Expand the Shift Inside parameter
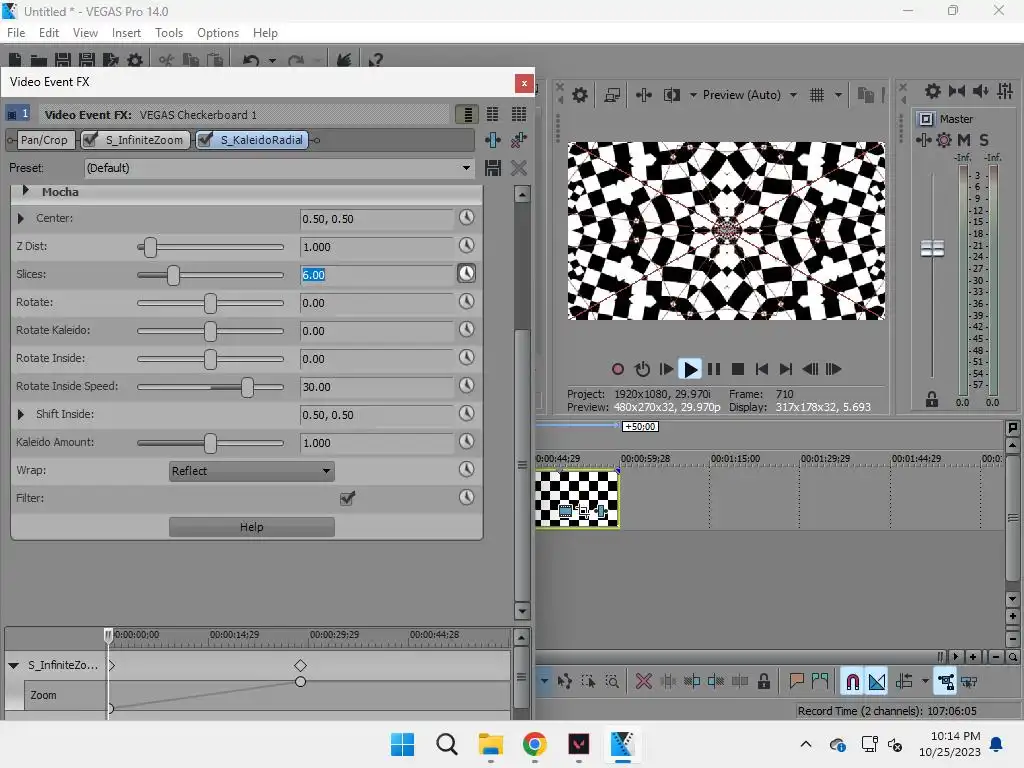This screenshot has width=1024, height=768. click(20, 414)
